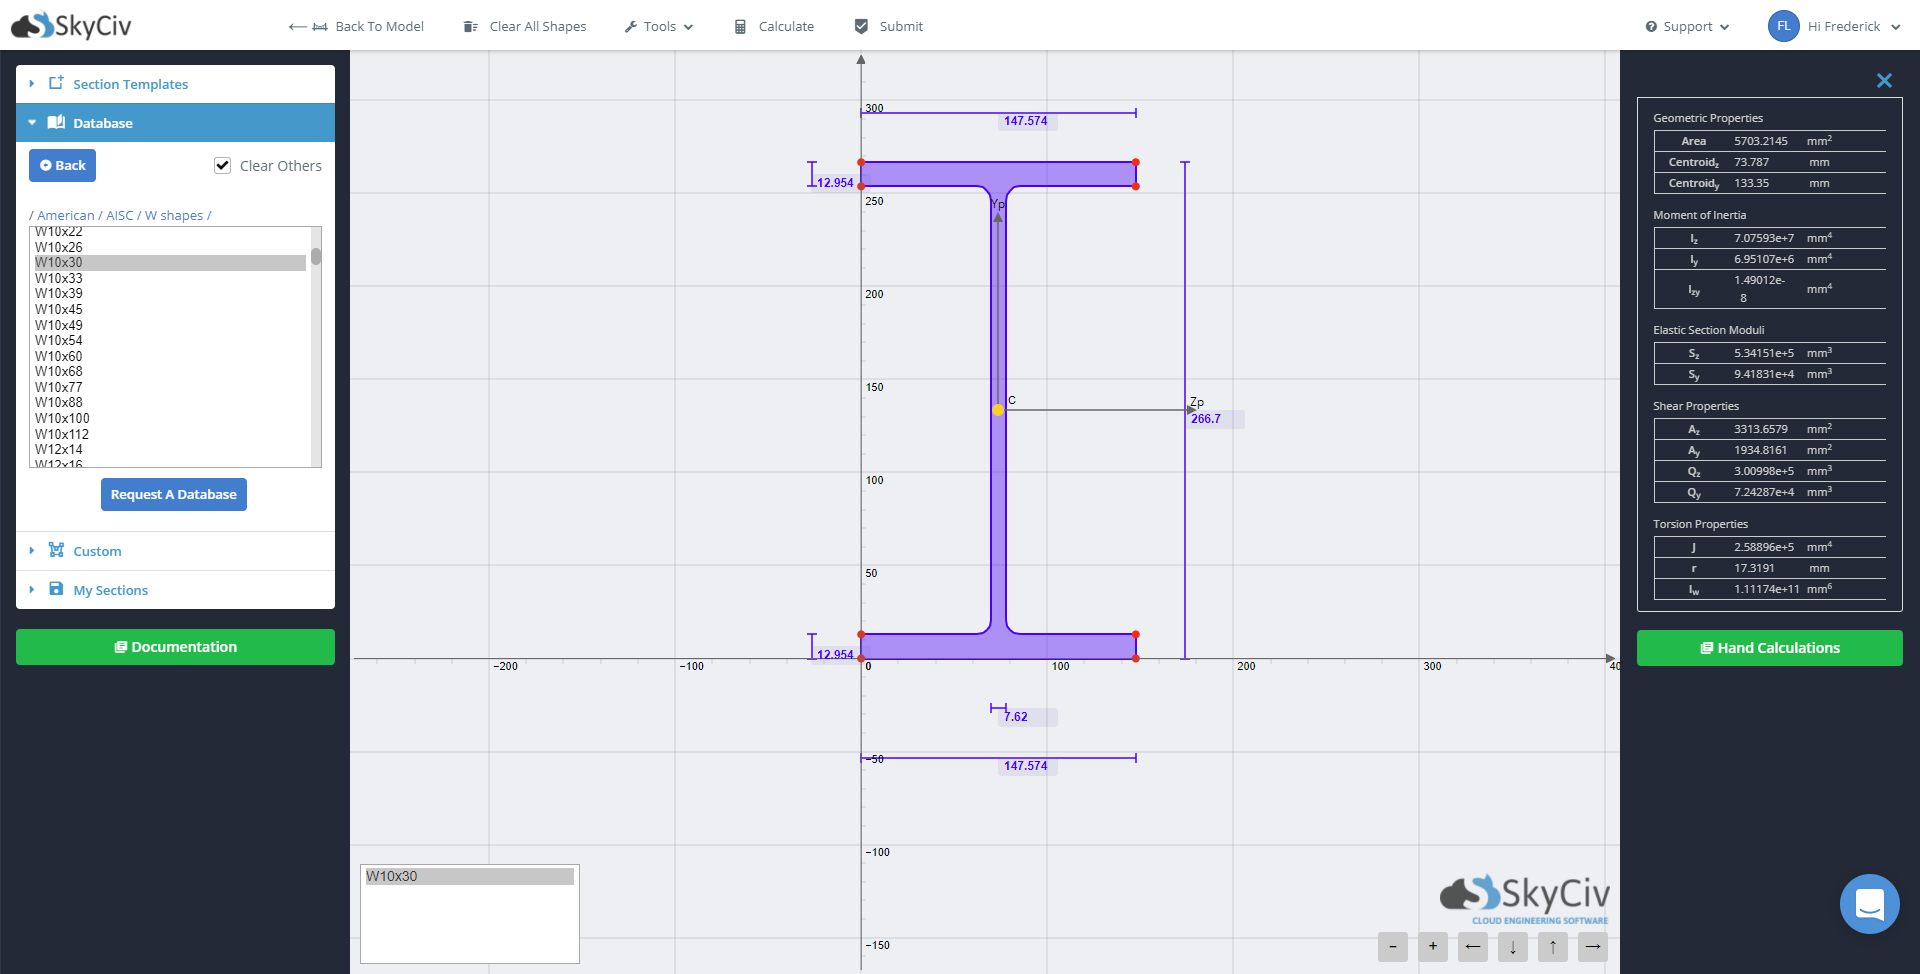This screenshot has width=1920, height=974.
Task: Click the Clear All Shapes toolbar icon
Action: [x=470, y=26]
